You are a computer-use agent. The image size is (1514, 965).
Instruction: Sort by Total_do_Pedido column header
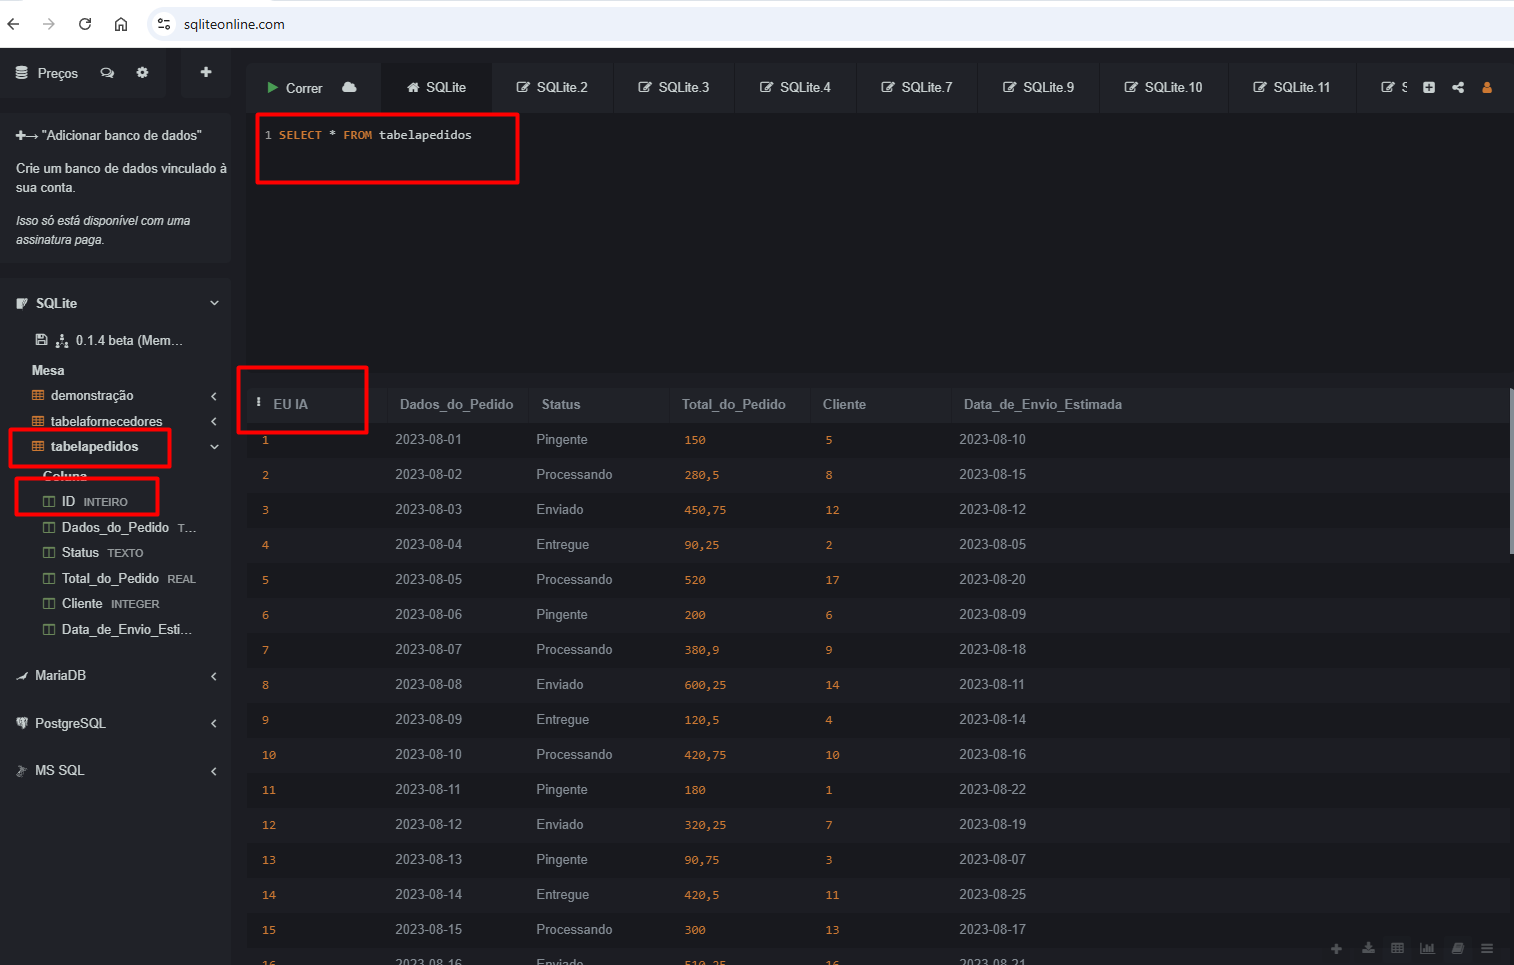[733, 404]
